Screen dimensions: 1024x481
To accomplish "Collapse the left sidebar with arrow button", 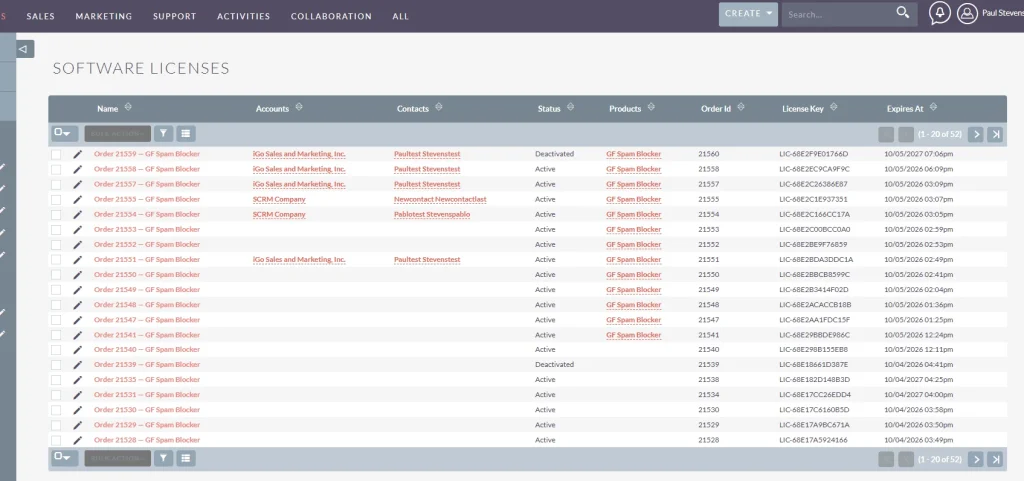I will [x=25, y=48].
